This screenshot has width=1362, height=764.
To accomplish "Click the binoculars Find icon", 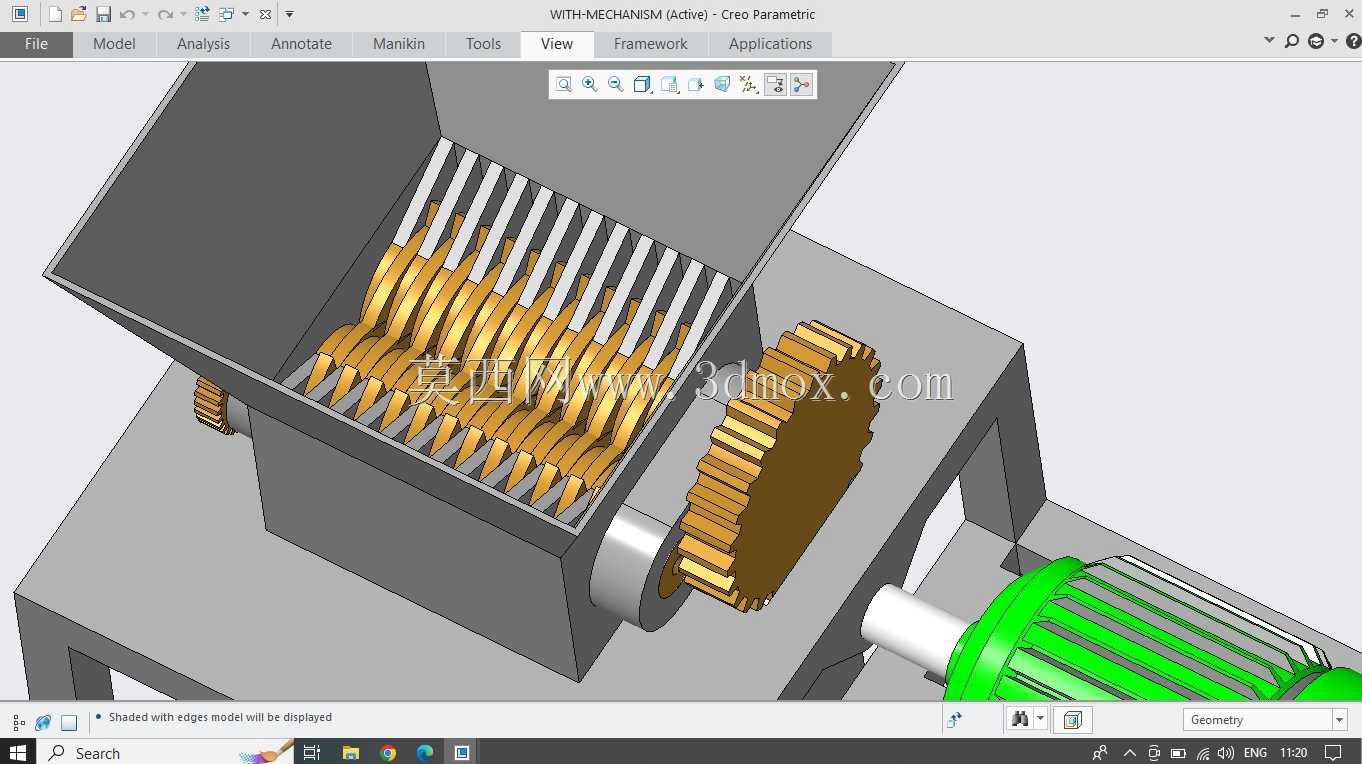I will pos(1020,719).
